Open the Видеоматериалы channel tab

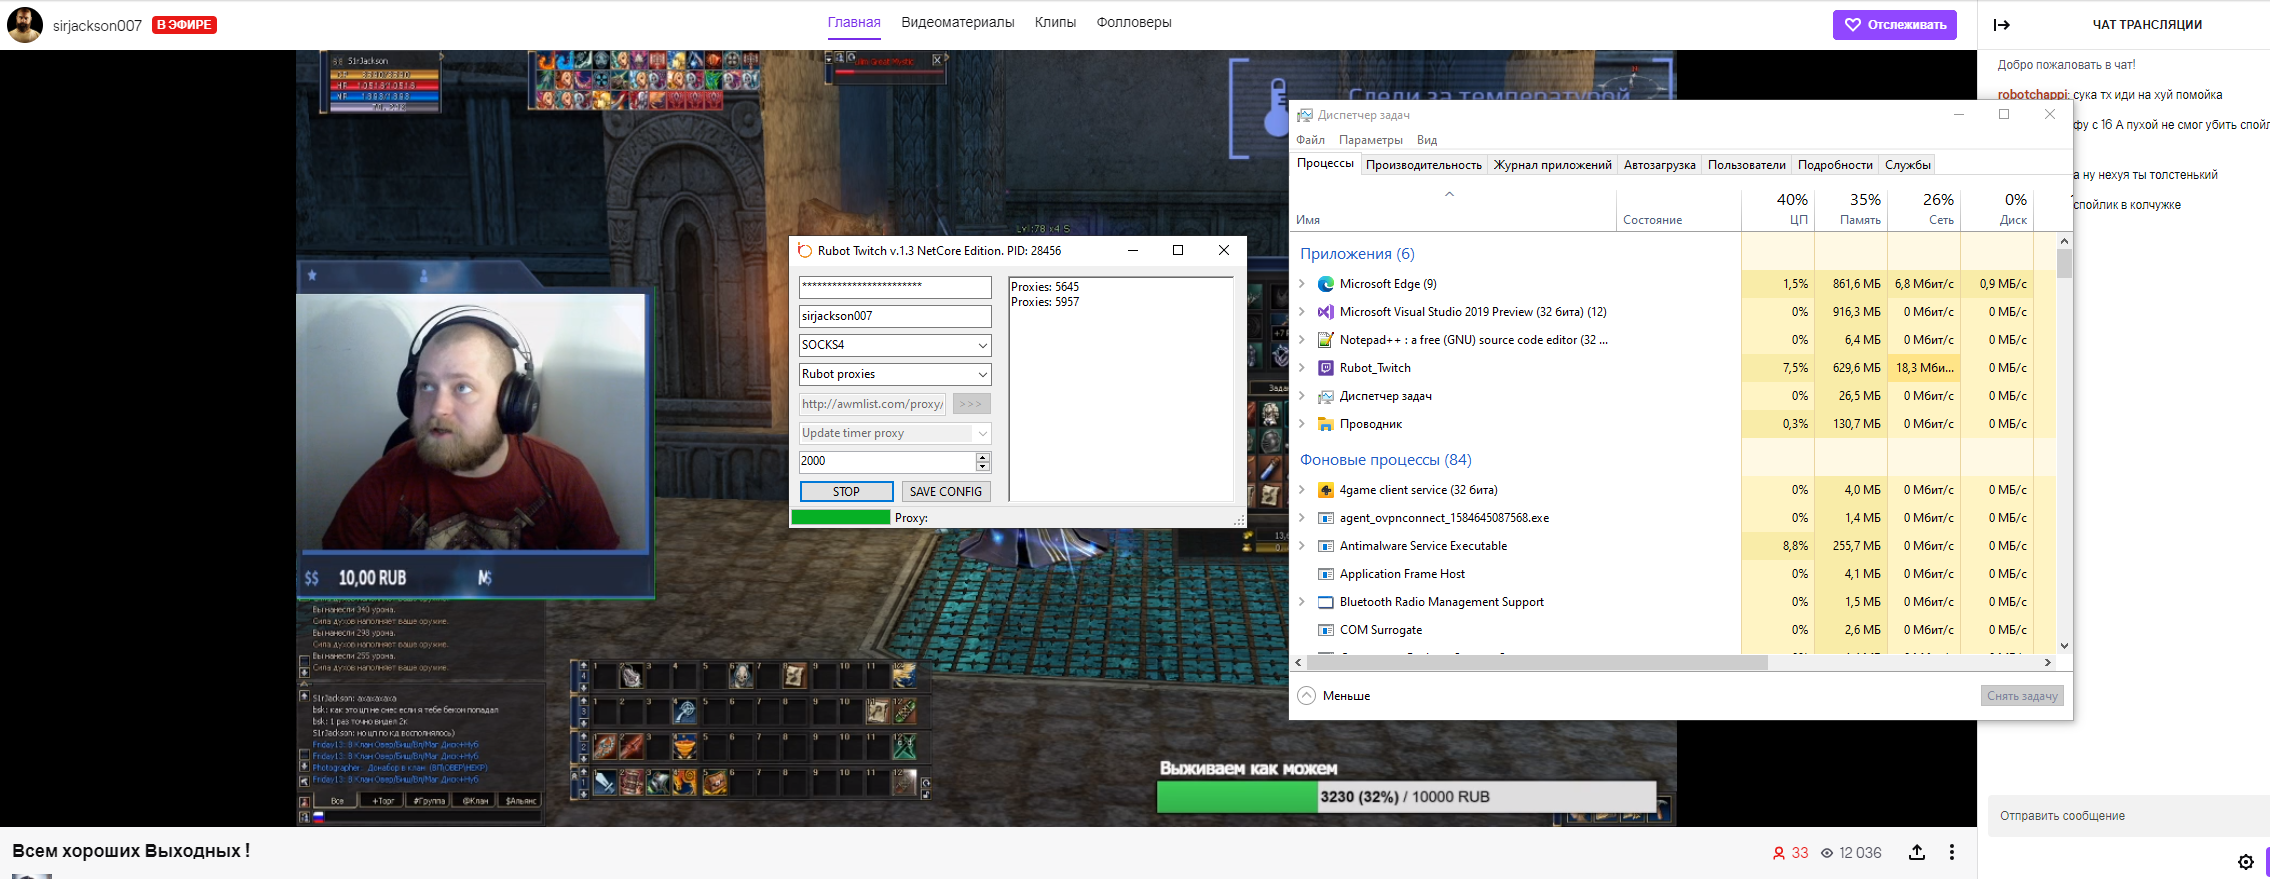coord(957,22)
